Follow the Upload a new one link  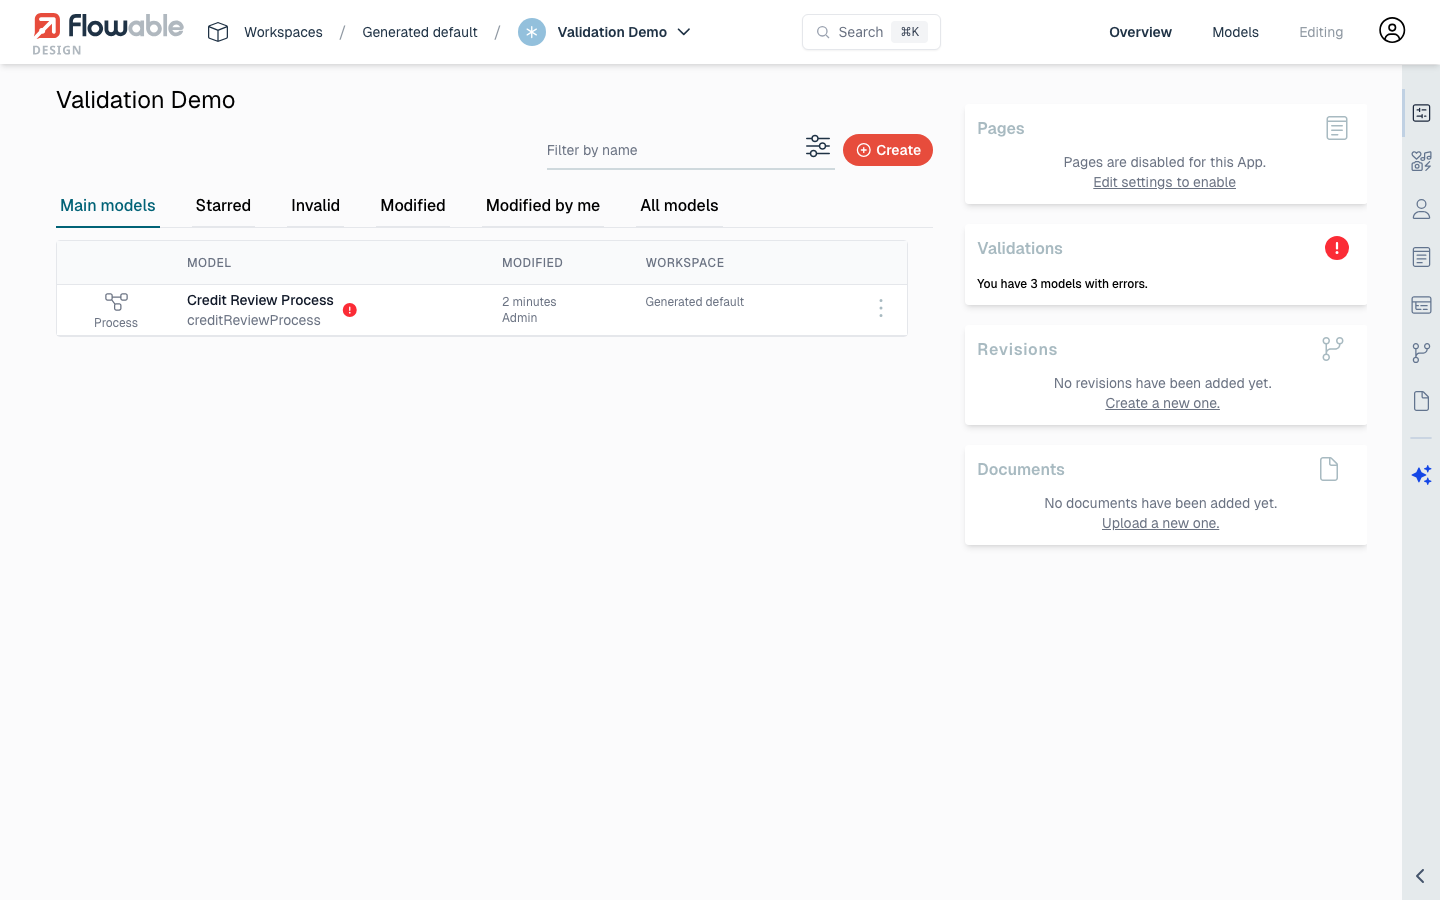[1160, 522]
